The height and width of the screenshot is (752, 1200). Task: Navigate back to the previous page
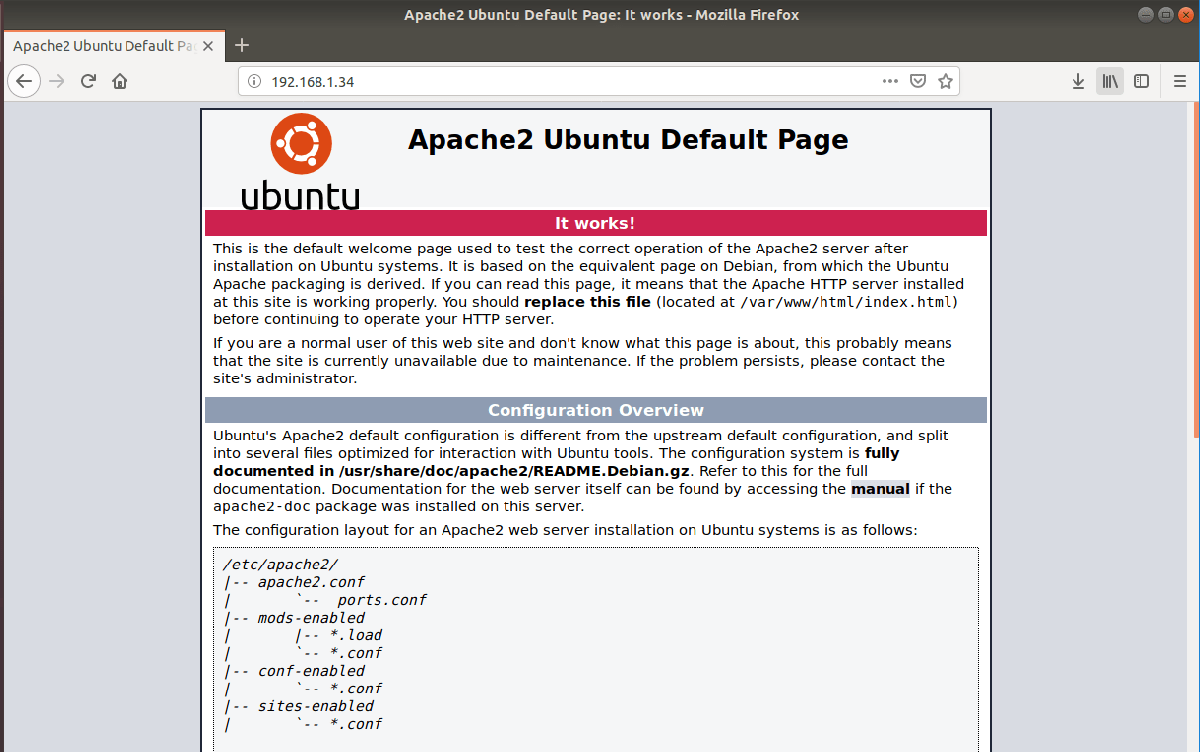point(24,81)
